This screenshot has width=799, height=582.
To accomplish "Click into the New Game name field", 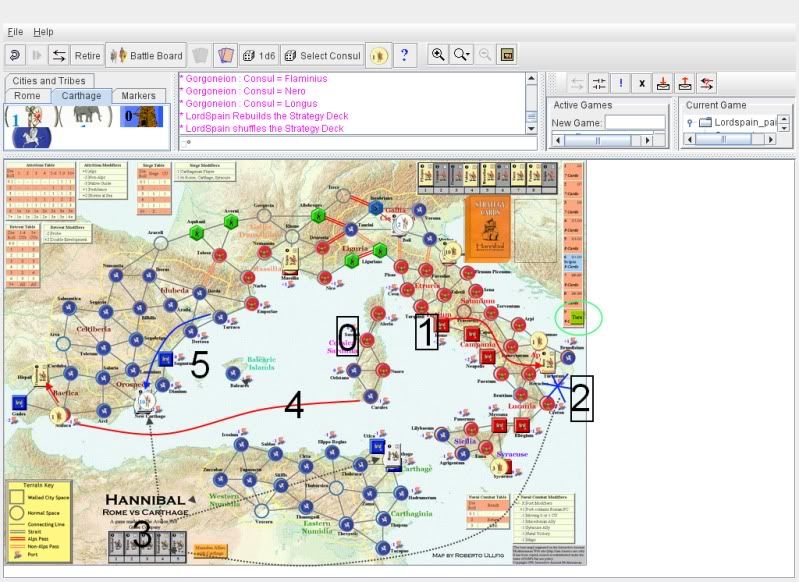I will click(635, 122).
